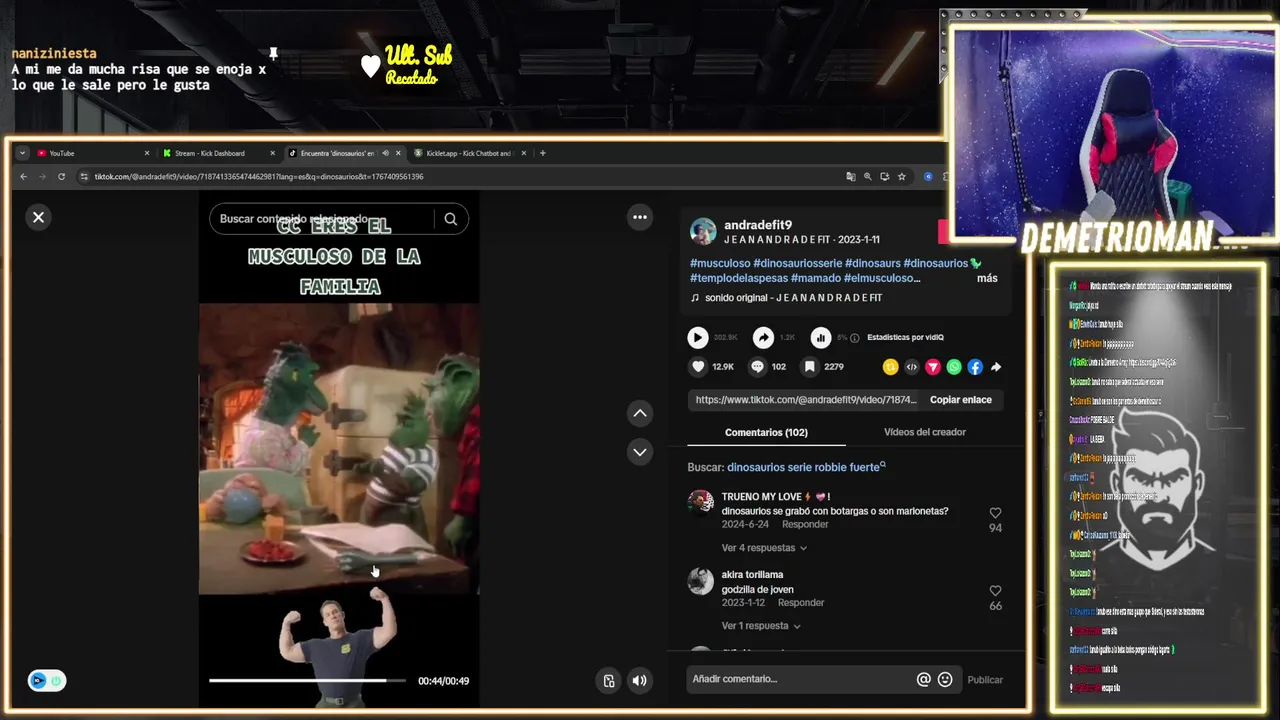Image resolution: width=1280 pixels, height=720 pixels.
Task: Click the clipboard icon beside volume
Action: tap(609, 681)
